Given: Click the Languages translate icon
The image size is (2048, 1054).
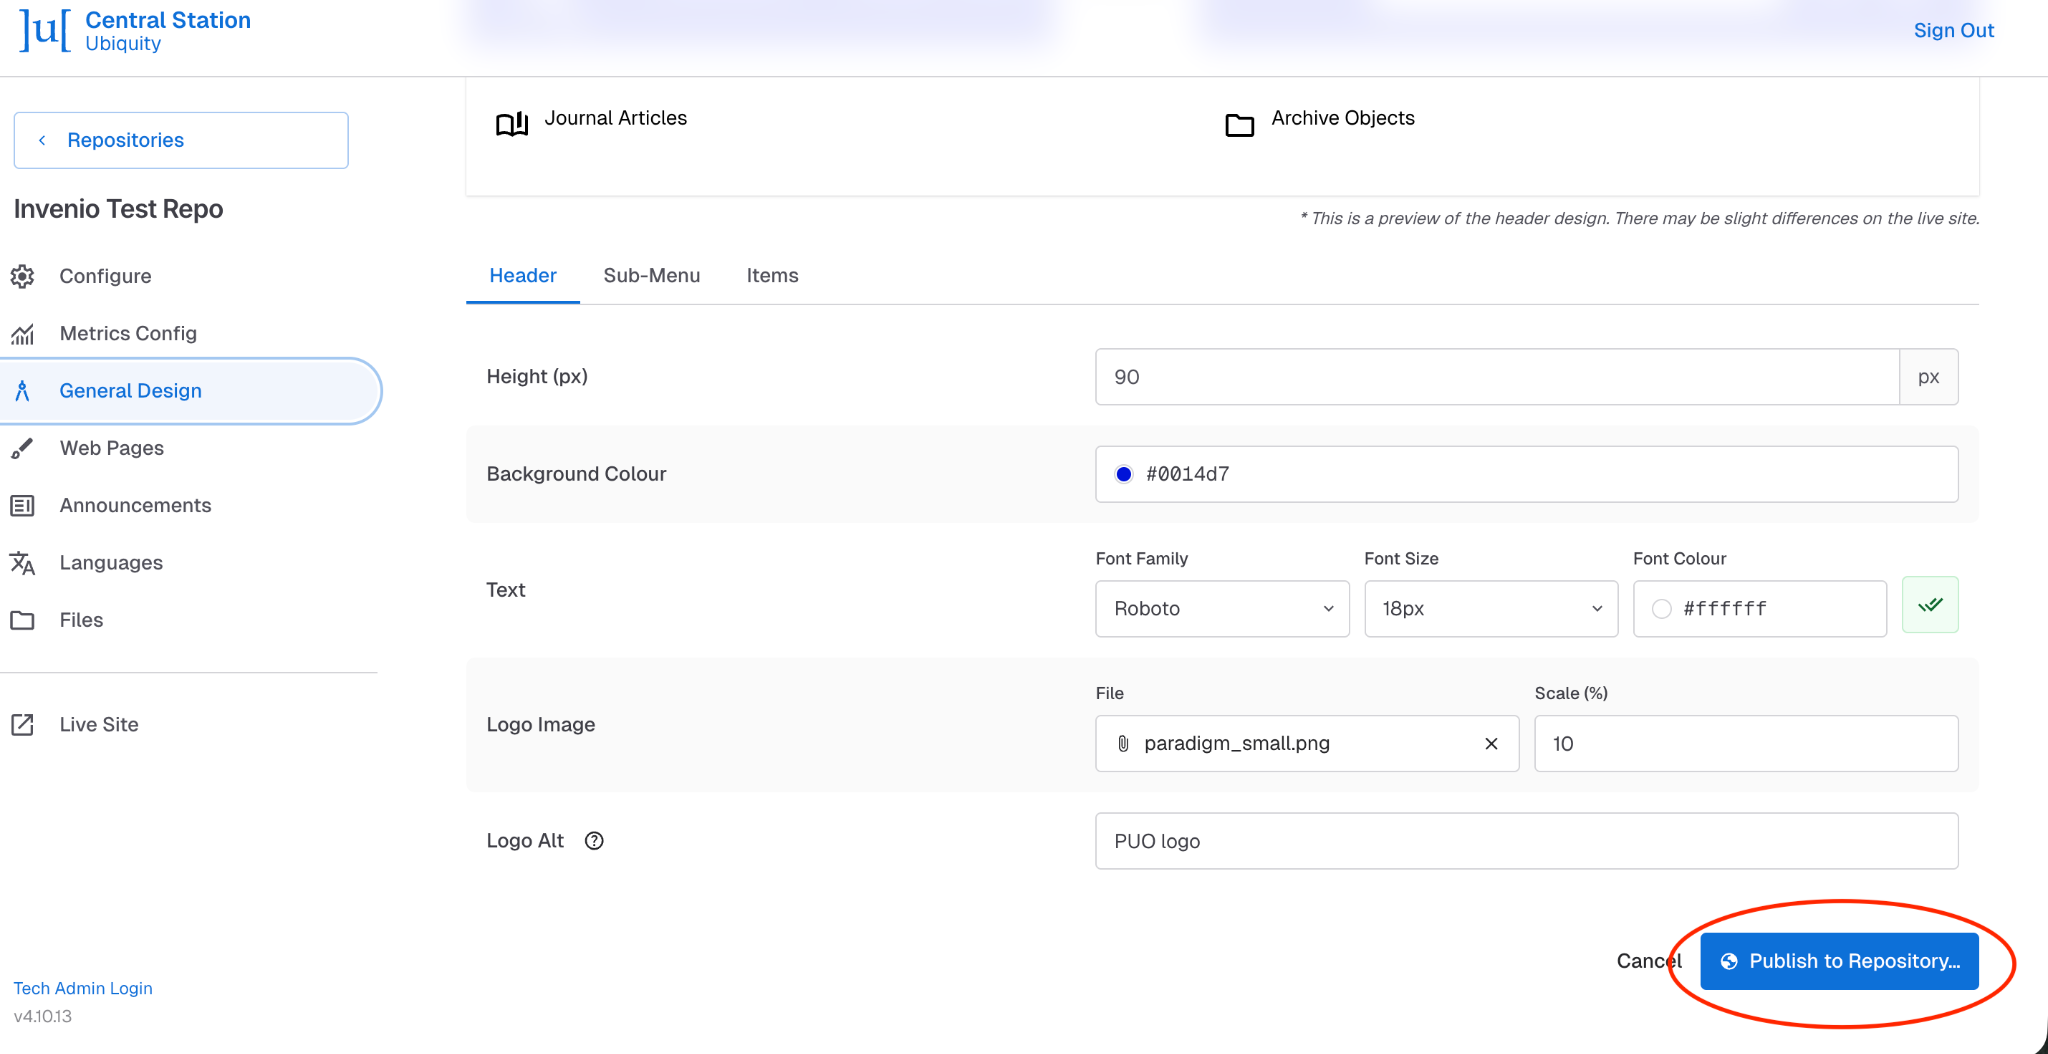Looking at the screenshot, I should click(x=22, y=563).
